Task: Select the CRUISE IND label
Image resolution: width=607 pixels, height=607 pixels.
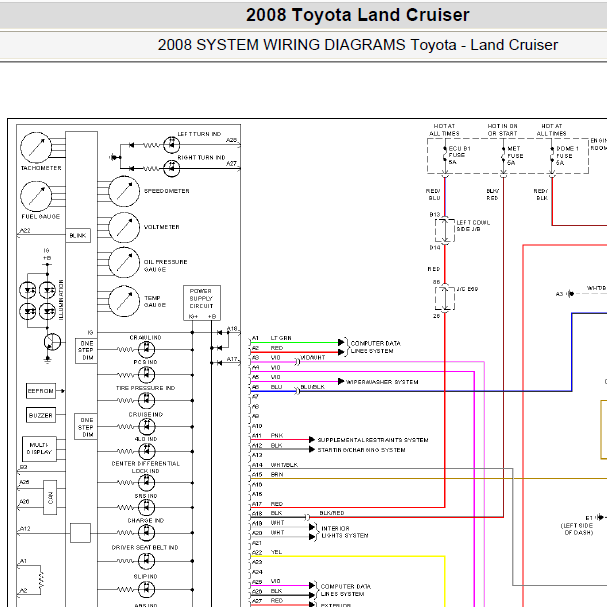Action: pos(146,415)
